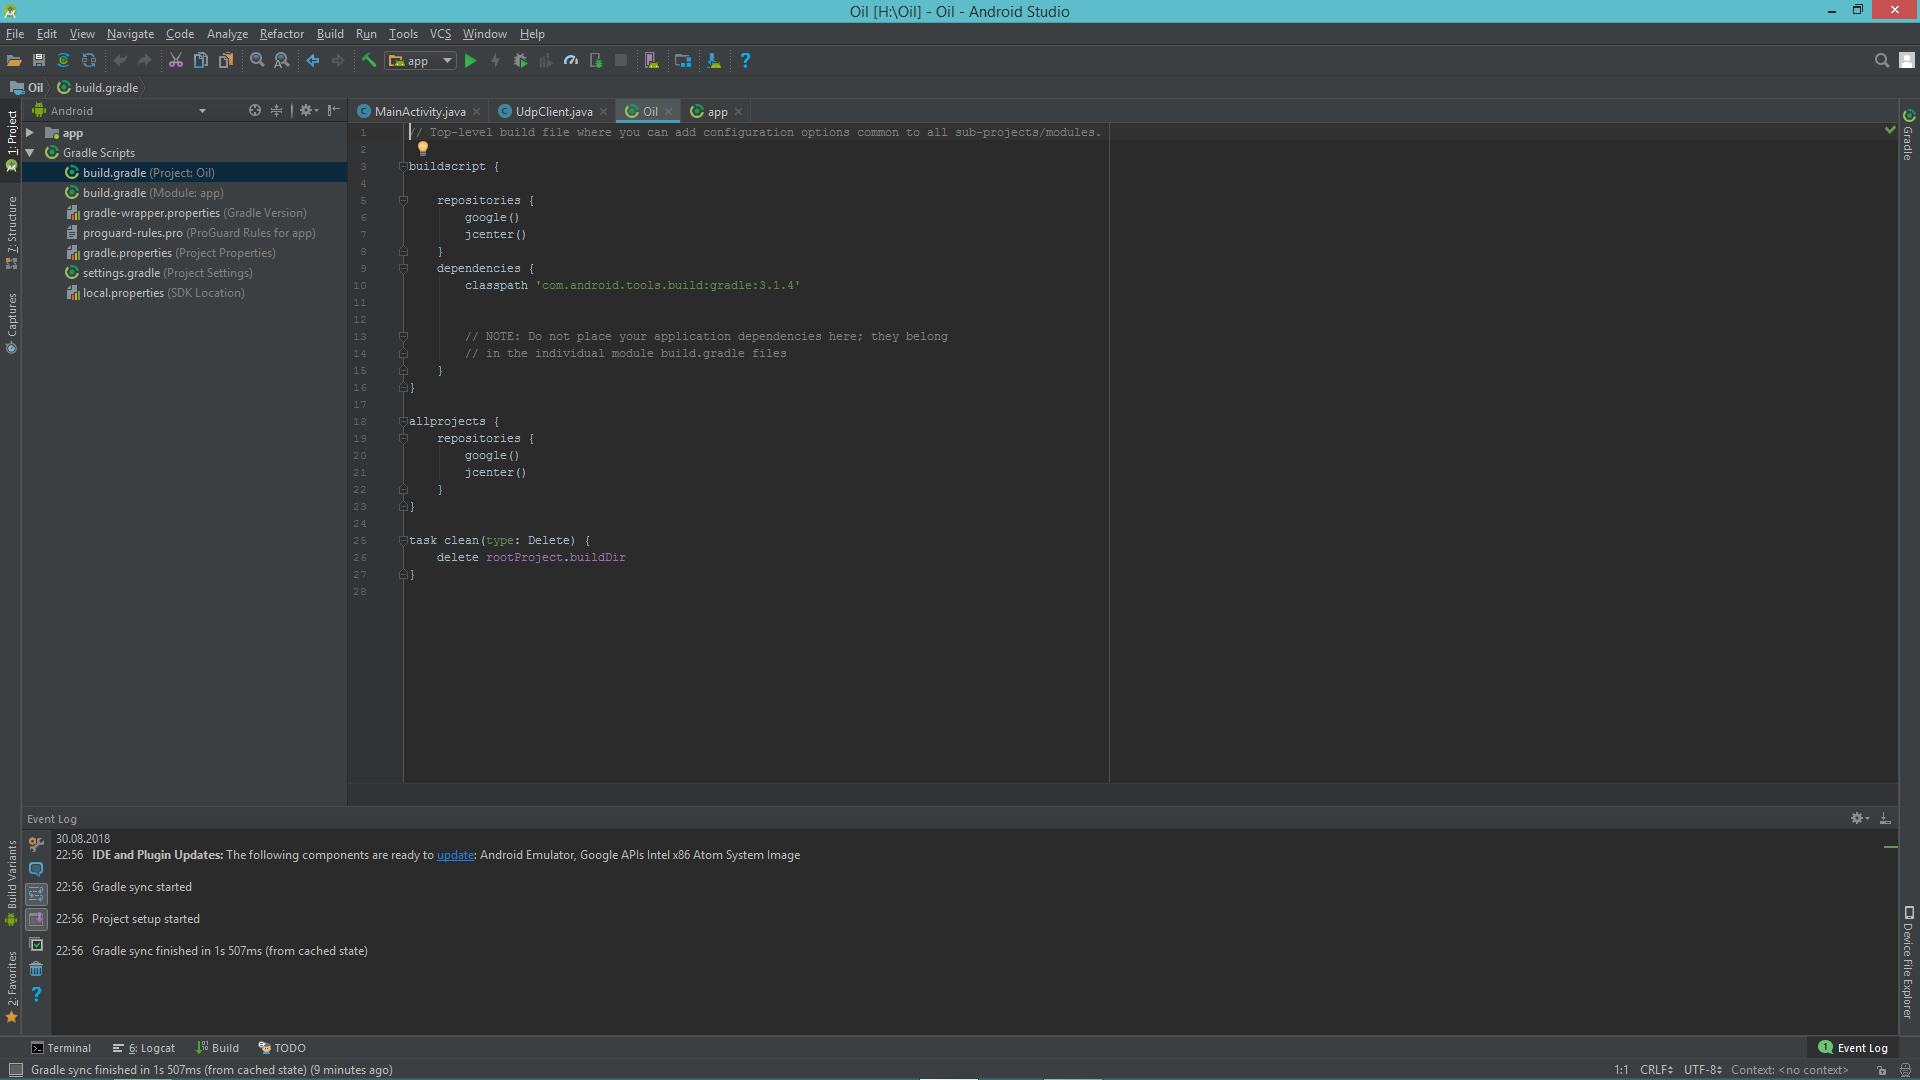This screenshot has height=1080, width=1920.
Task: Switch to the MainActivity.java tab
Action: click(x=419, y=112)
